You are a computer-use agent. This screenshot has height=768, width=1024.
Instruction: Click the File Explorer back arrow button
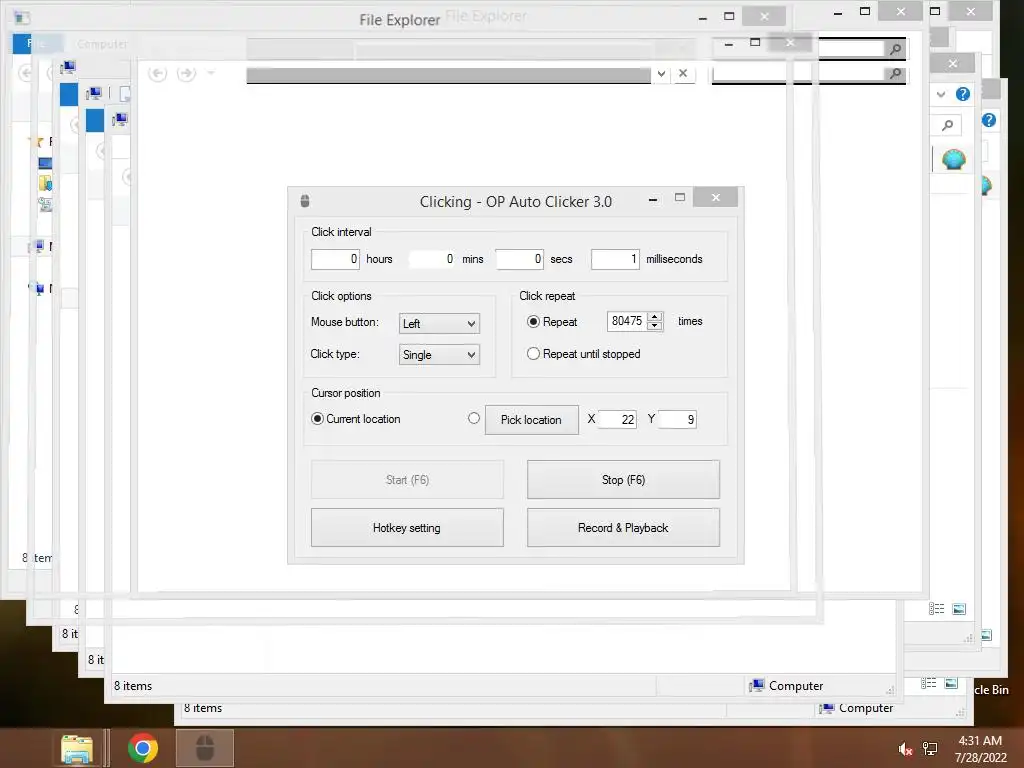point(157,73)
